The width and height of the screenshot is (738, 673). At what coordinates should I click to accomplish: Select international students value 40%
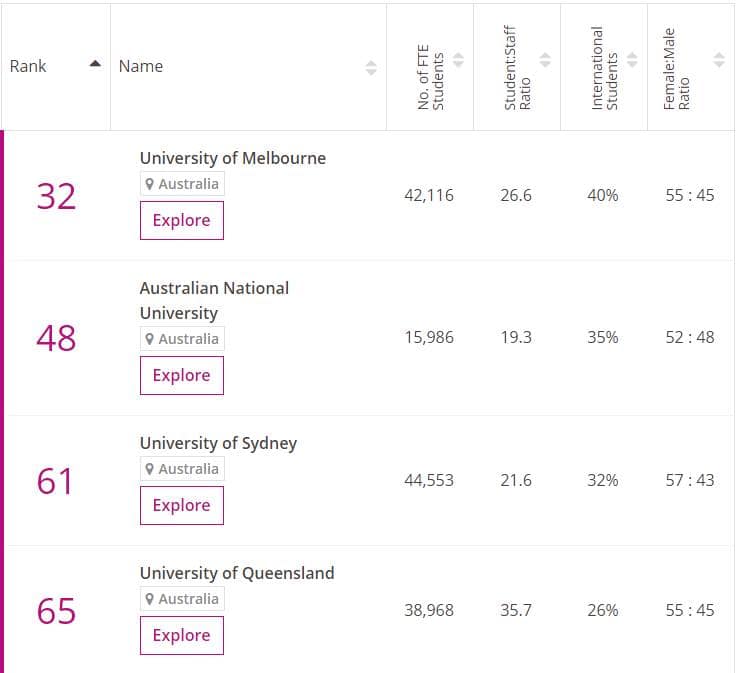point(603,195)
